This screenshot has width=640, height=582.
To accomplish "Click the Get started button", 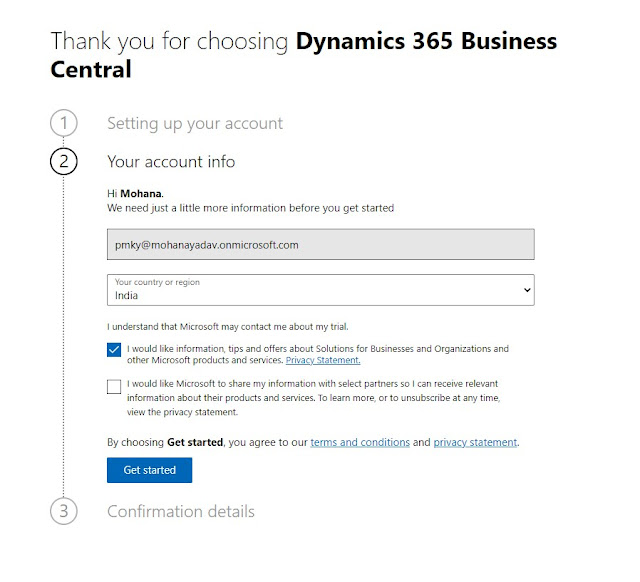I will (149, 470).
